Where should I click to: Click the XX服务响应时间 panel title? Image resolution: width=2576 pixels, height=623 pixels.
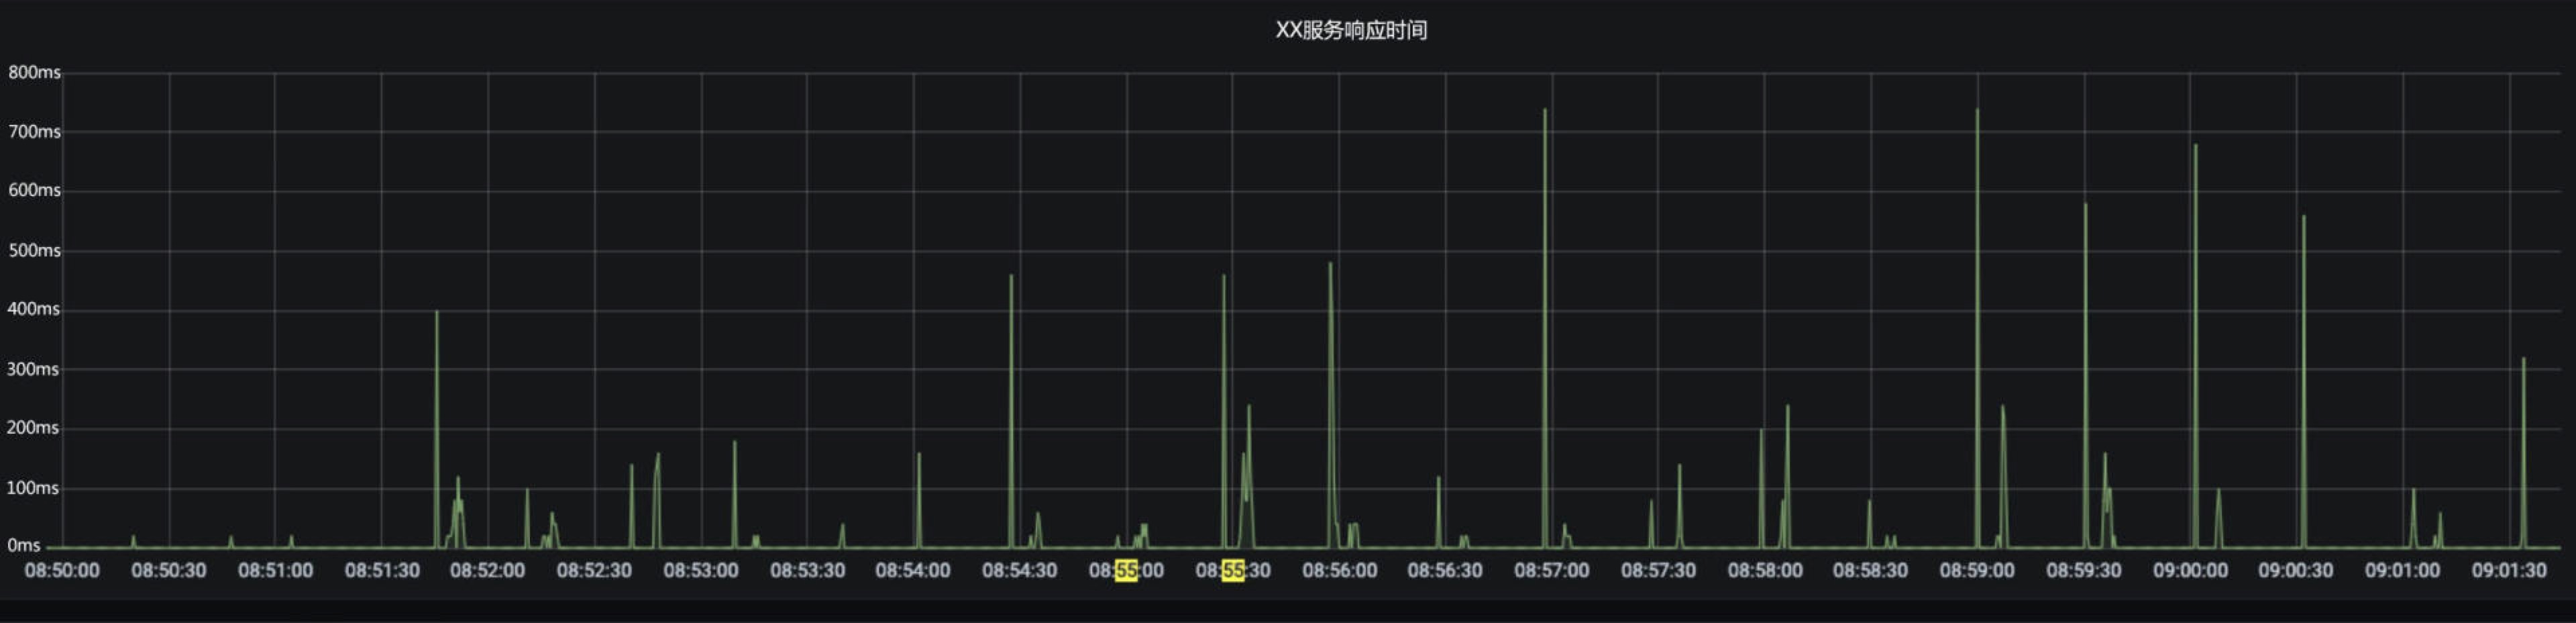tap(1350, 30)
